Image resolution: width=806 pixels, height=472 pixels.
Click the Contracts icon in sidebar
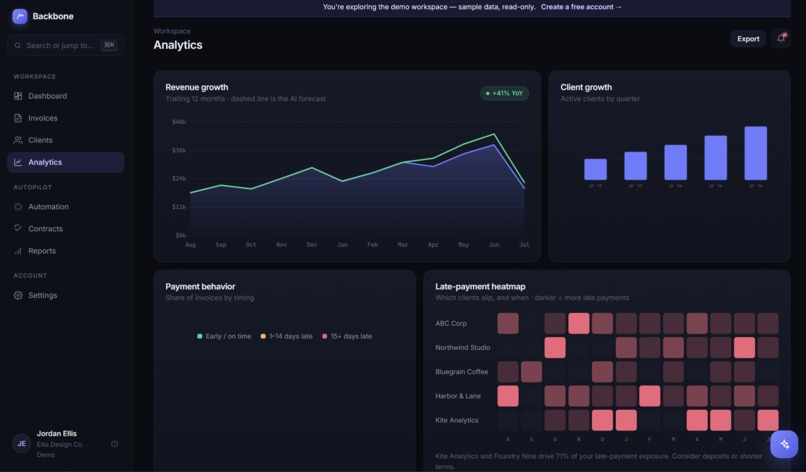[18, 228]
